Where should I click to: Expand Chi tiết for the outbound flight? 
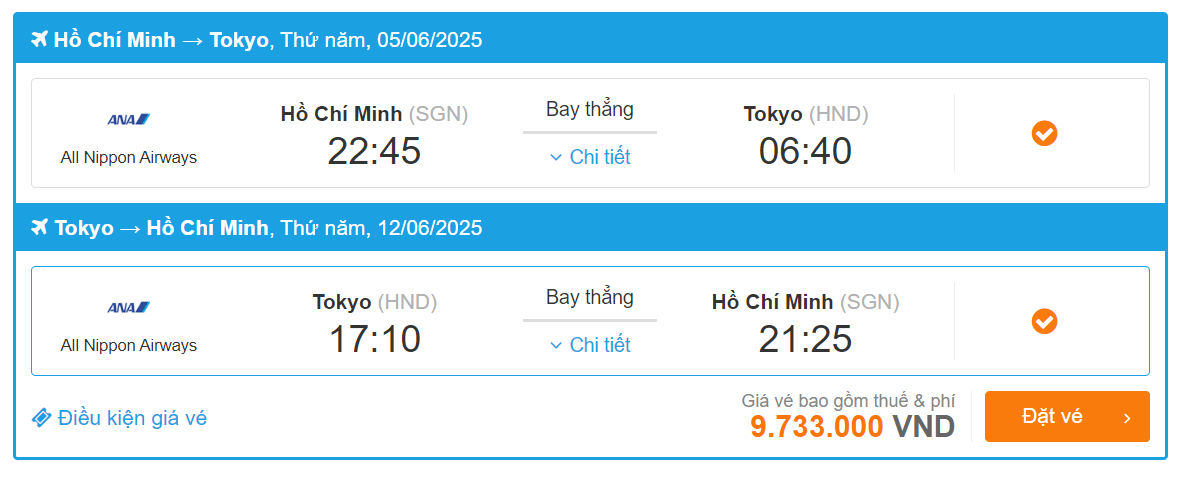[x=590, y=157]
